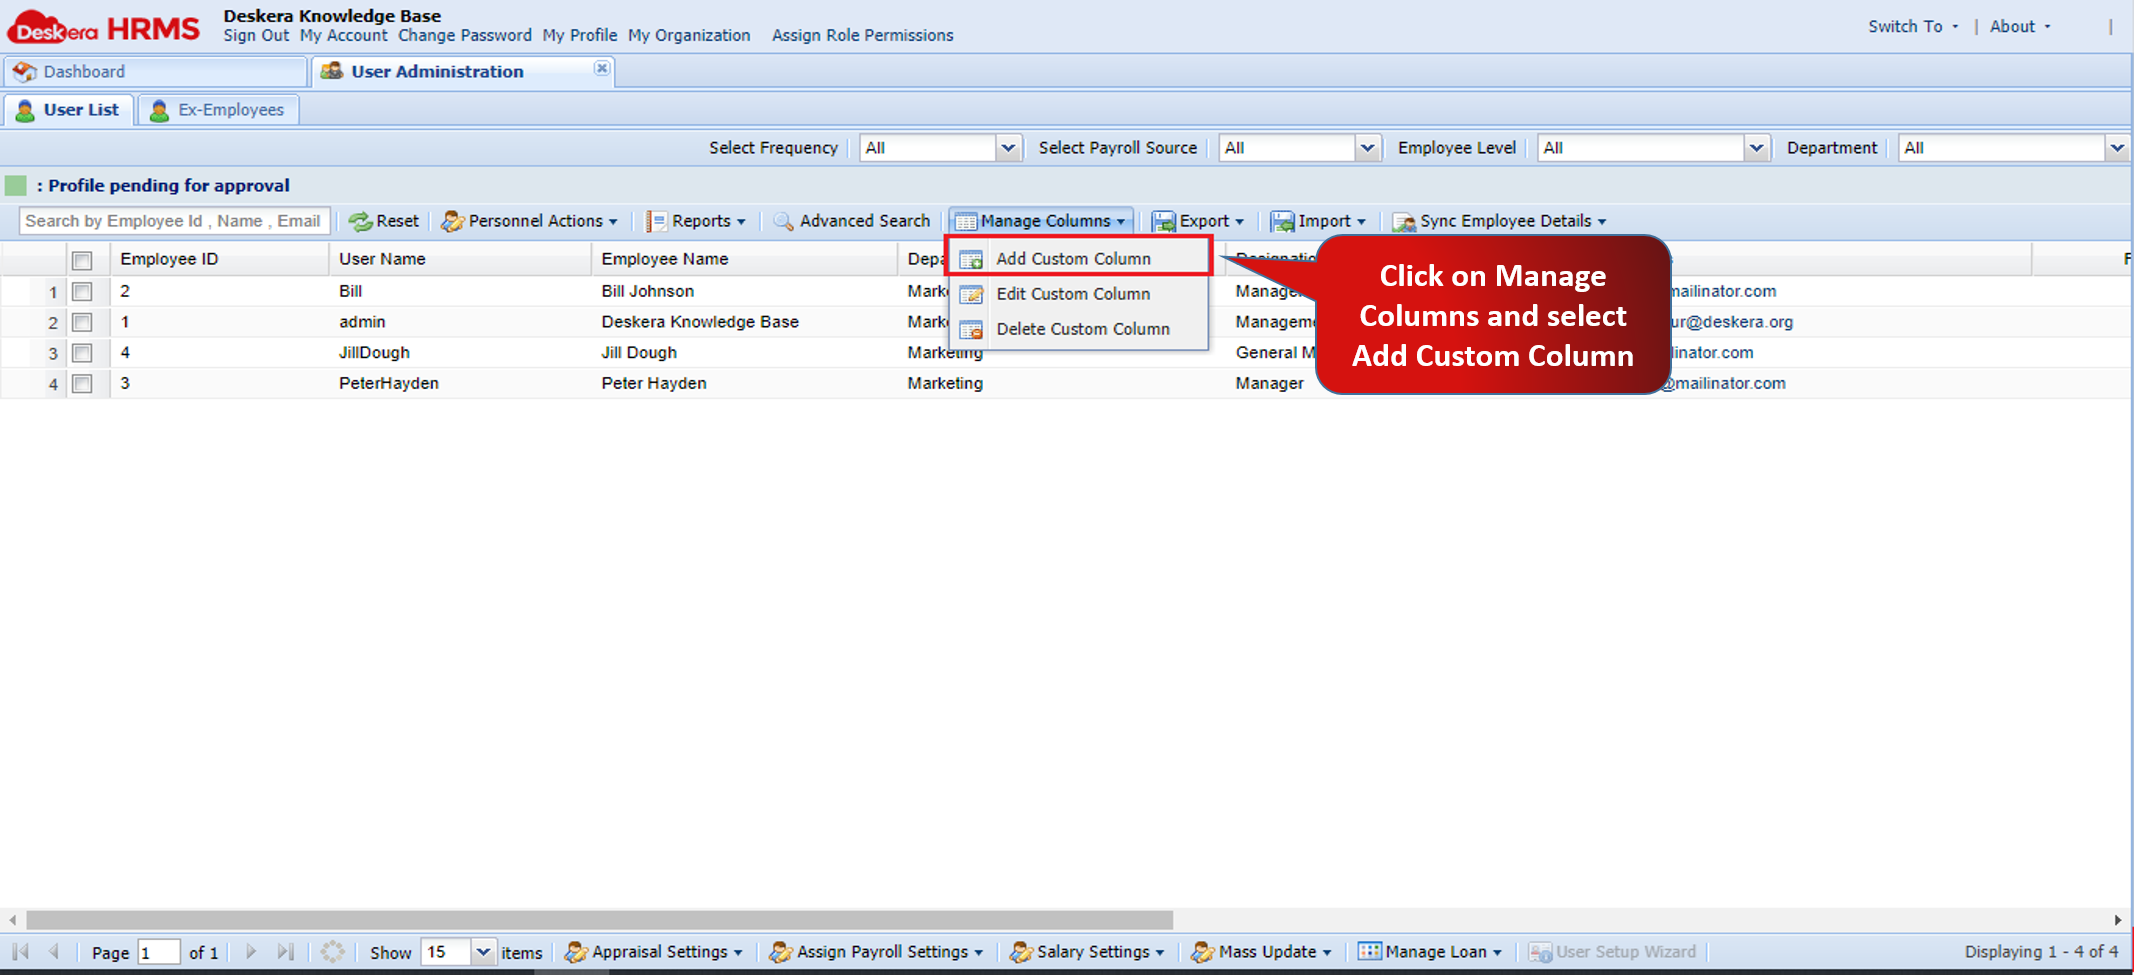Click Assign Role Permissions

tap(862, 35)
